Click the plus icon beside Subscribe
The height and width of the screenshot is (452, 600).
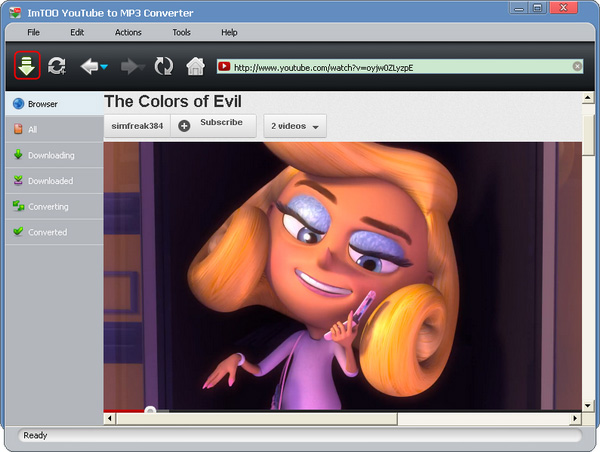184,126
